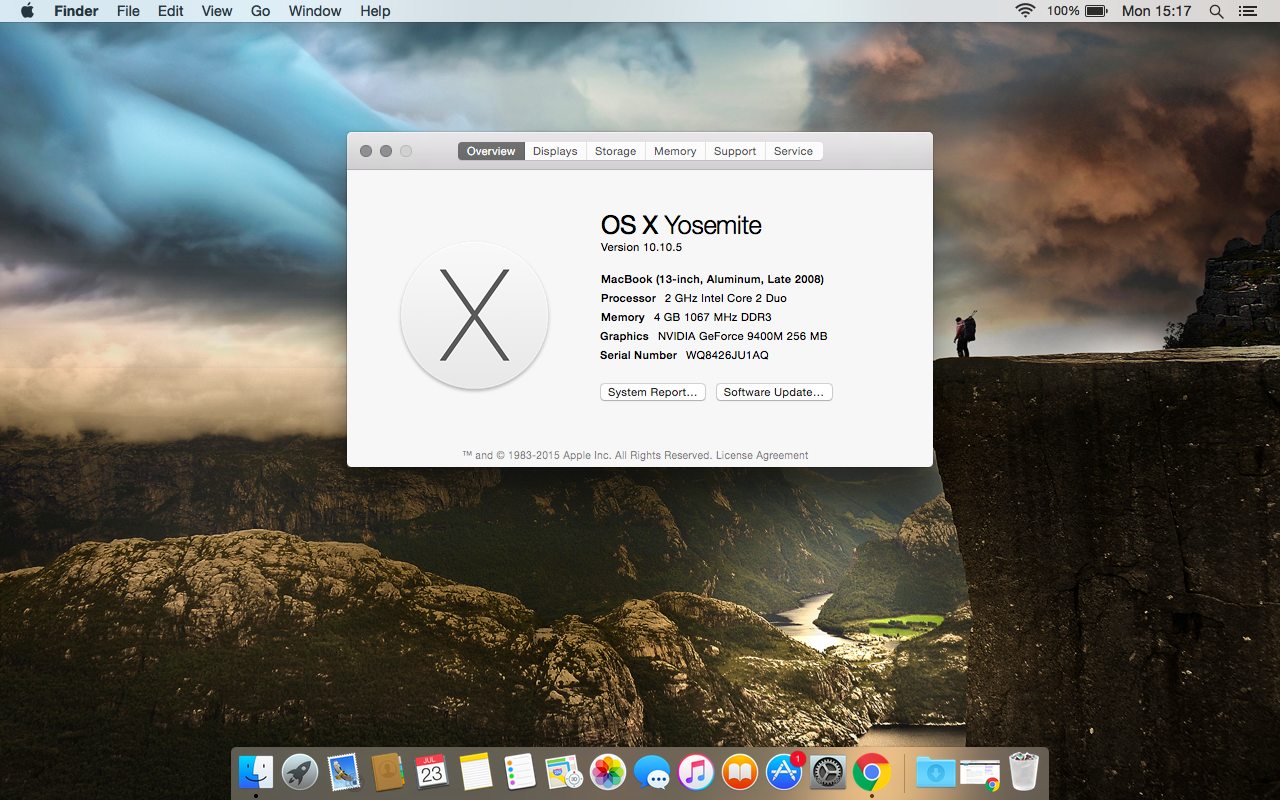Open Messages app in Dock

(652, 772)
